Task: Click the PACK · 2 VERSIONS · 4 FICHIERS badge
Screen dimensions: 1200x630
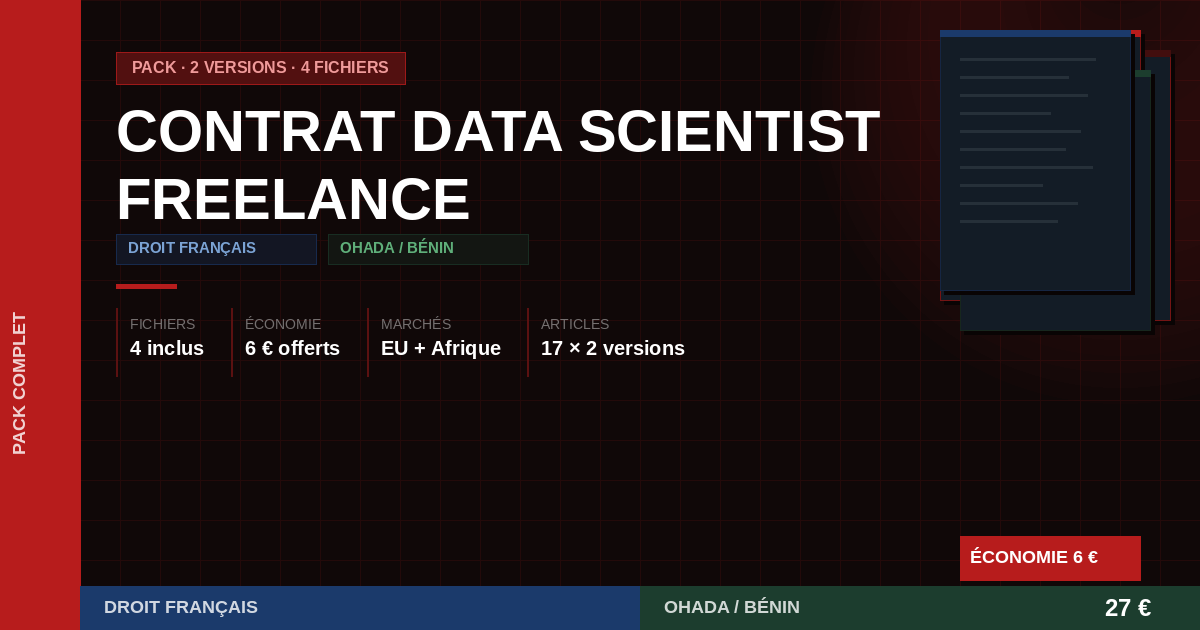Action: 261,68
